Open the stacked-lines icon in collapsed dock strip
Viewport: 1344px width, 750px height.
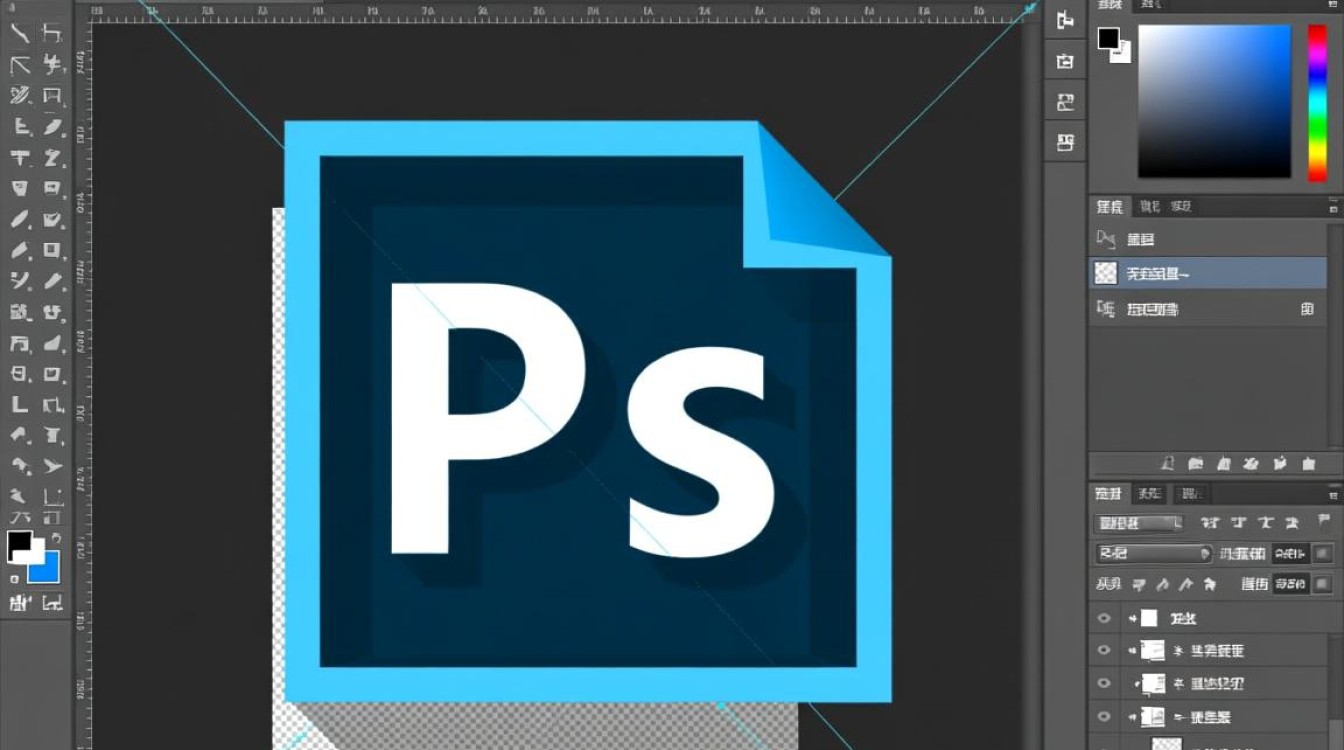(1065, 143)
